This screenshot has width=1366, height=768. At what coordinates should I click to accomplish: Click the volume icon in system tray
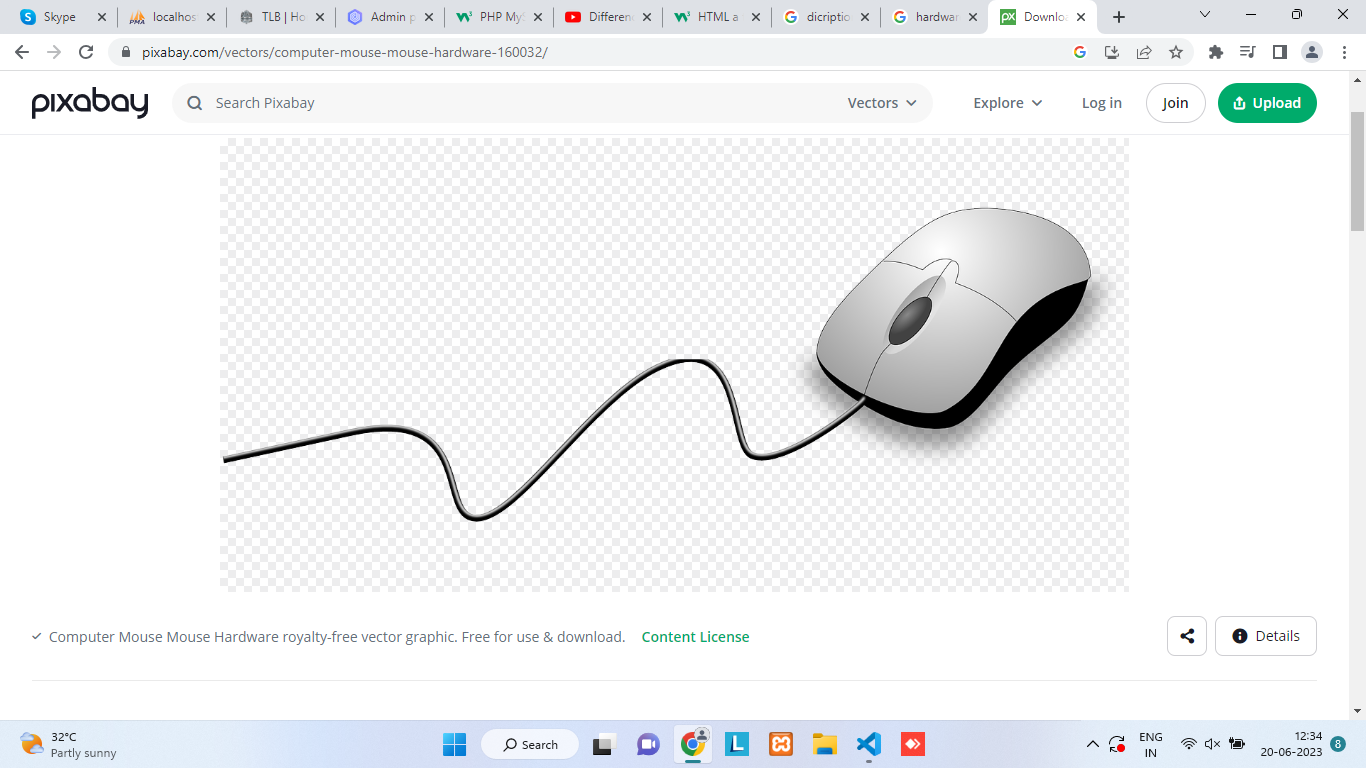point(1212,744)
